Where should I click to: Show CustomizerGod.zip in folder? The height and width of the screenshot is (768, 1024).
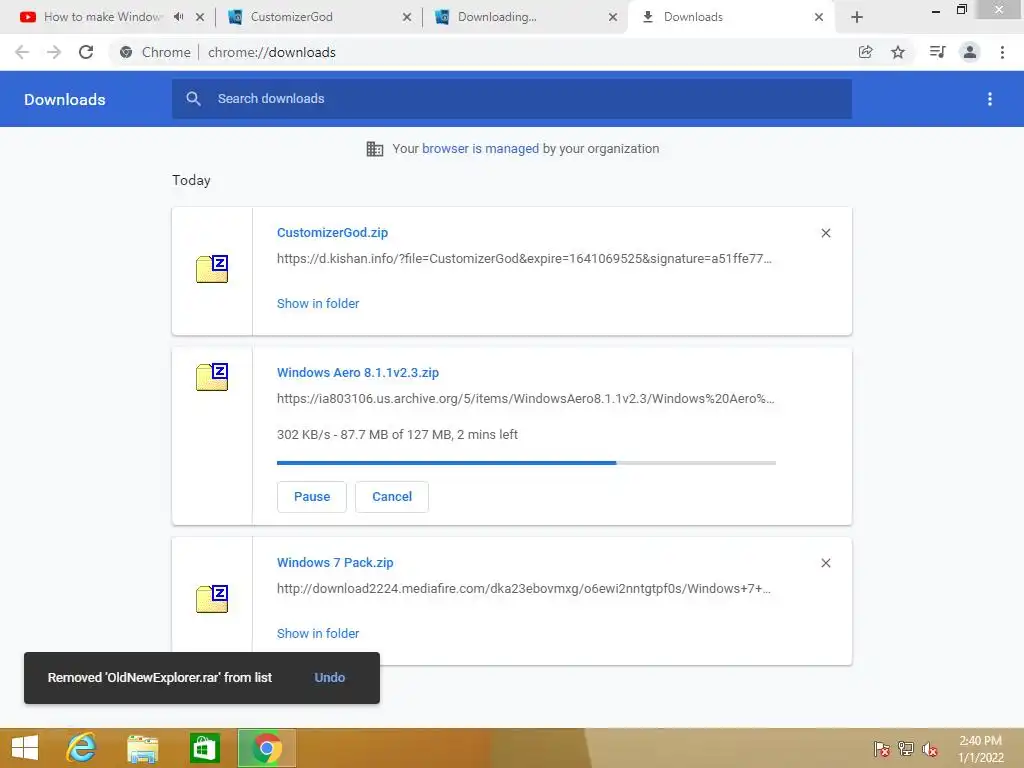pyautogui.click(x=318, y=304)
